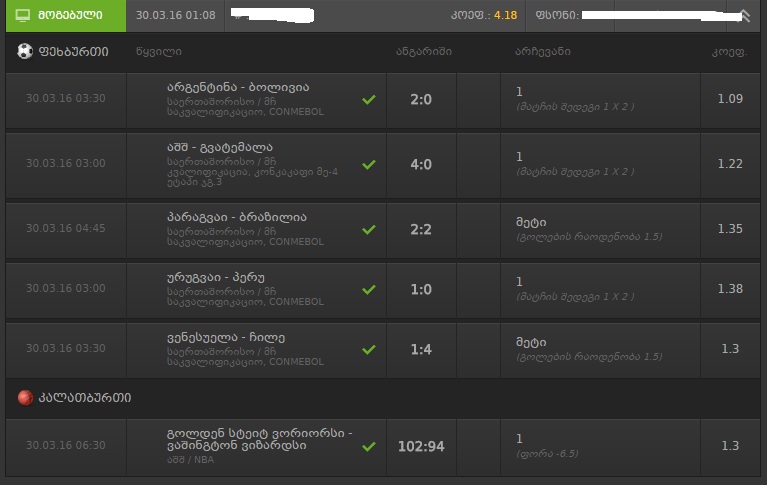
Task: Open the აშშ - გვატემალა match
Action: 220,147
